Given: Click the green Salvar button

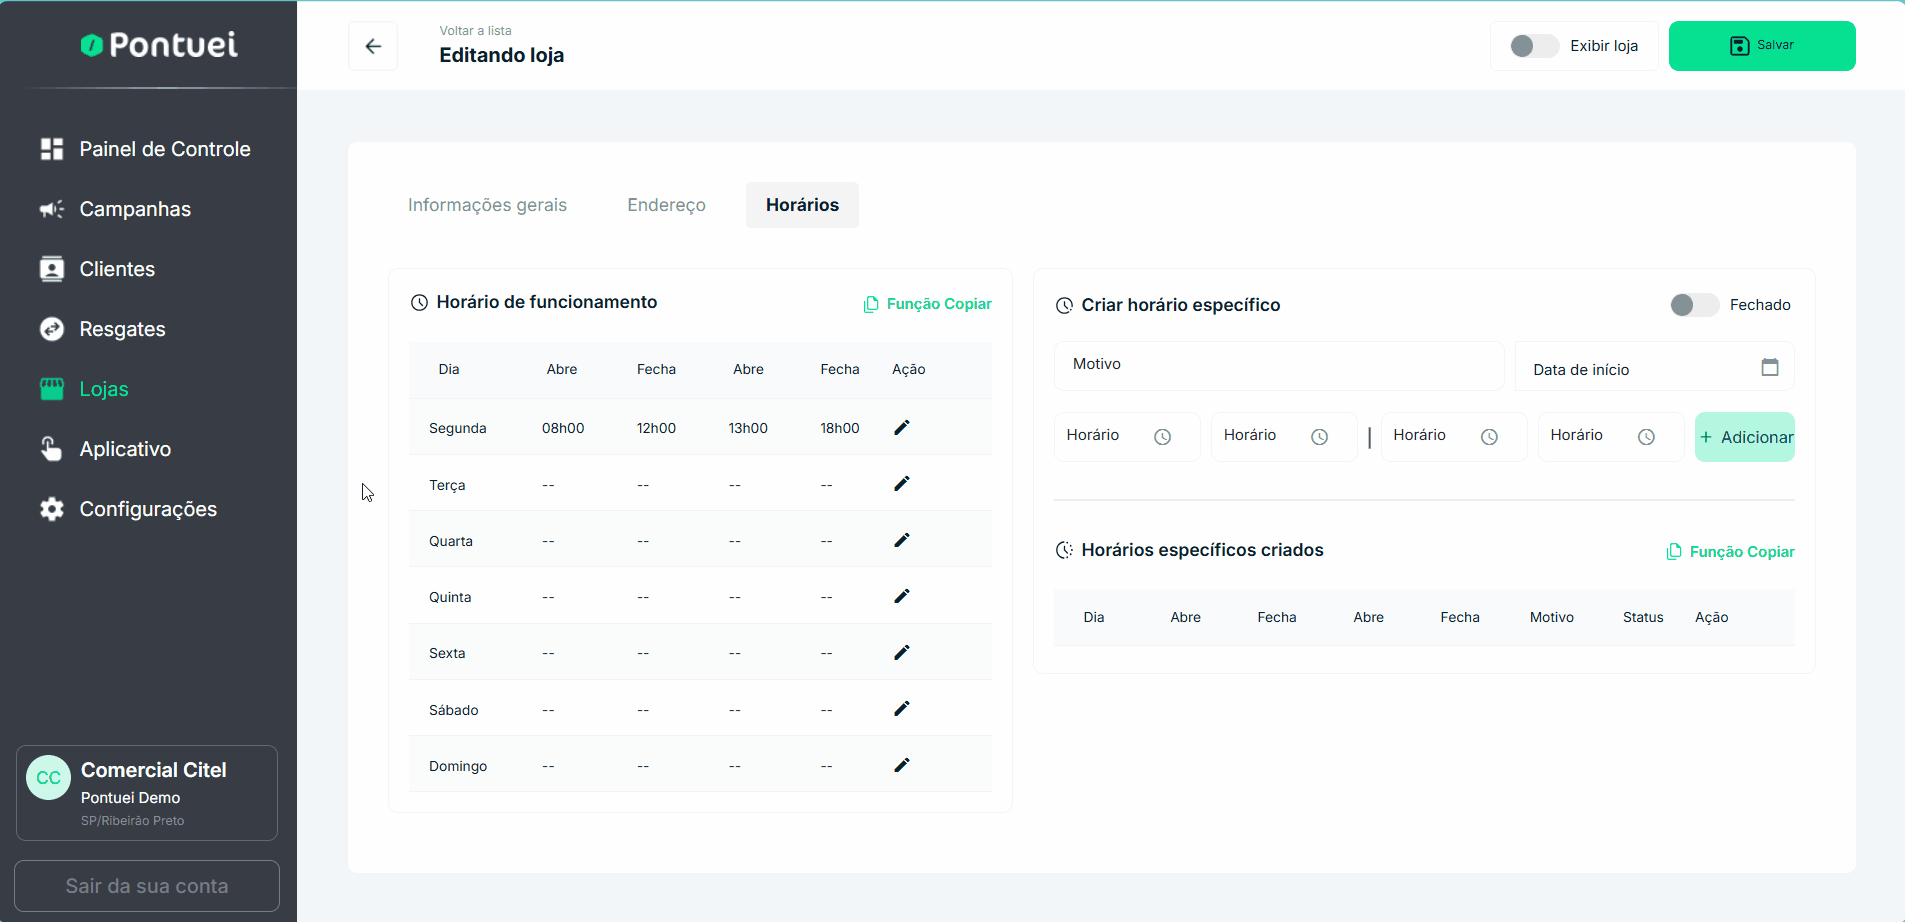Looking at the screenshot, I should click(1761, 46).
